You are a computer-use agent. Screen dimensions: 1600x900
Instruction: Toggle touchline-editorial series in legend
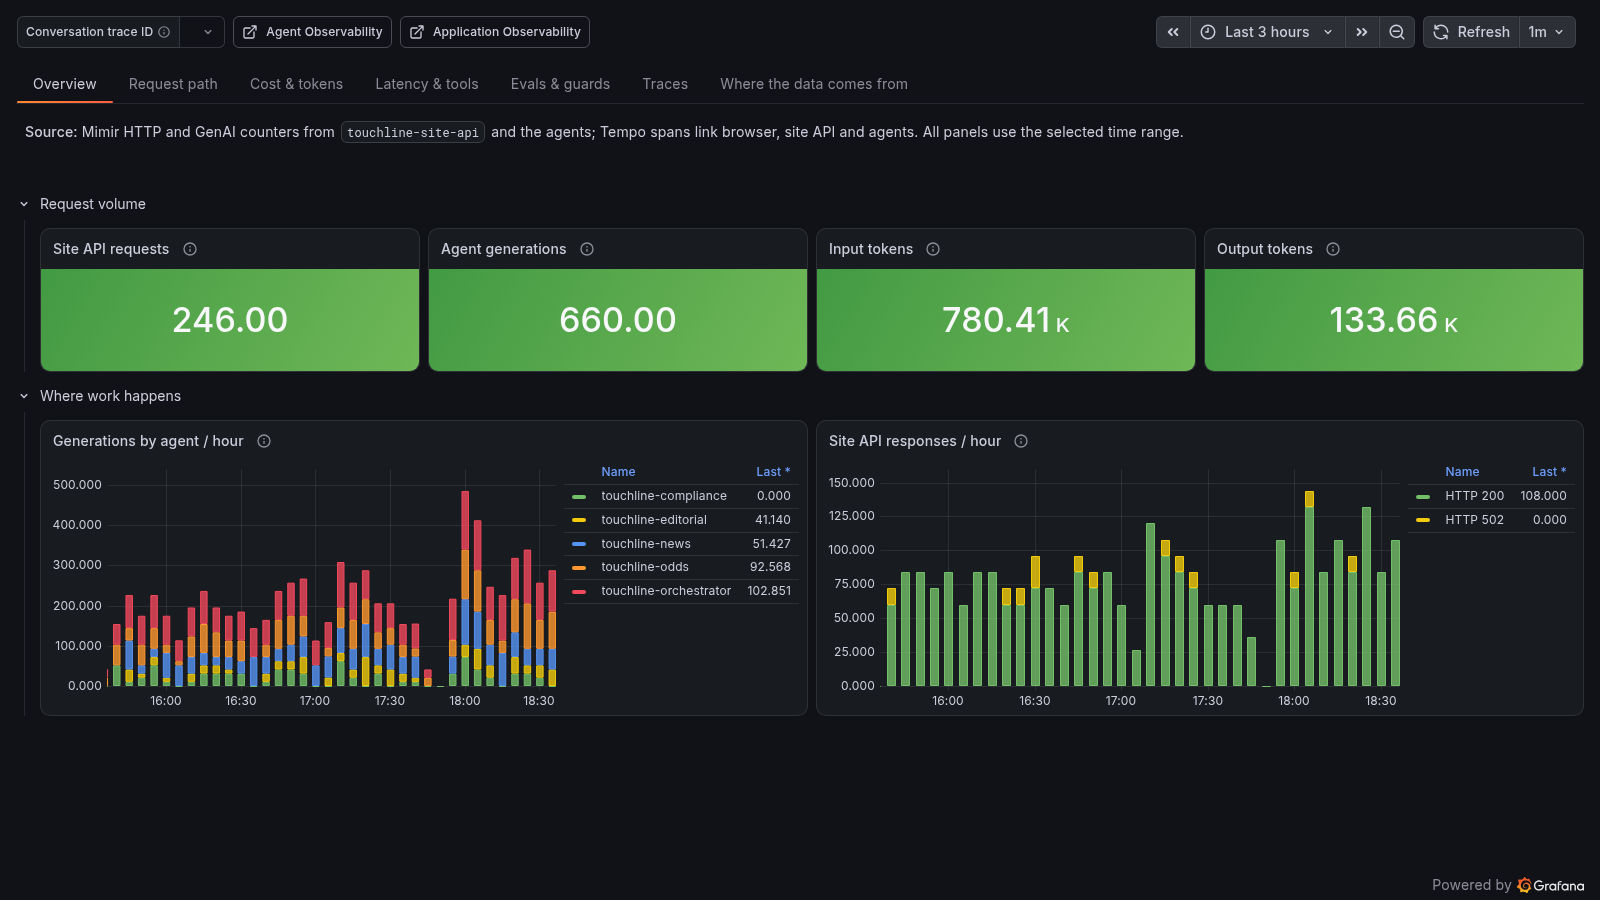(x=654, y=520)
